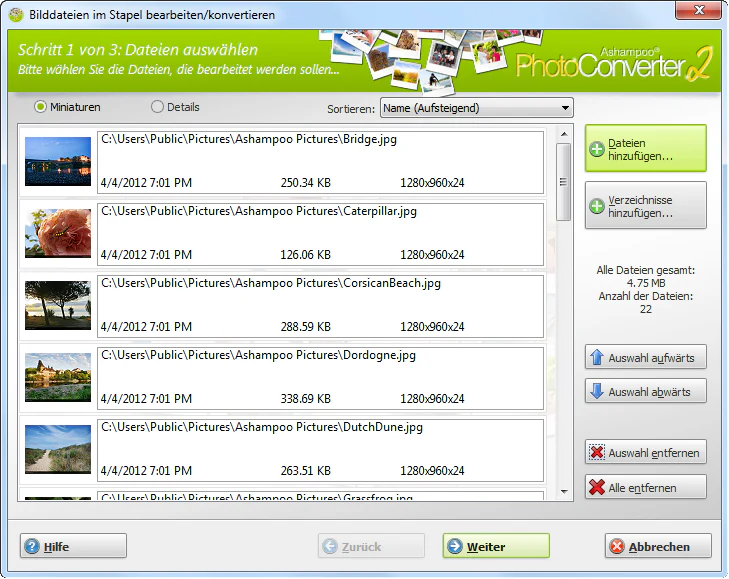
Task: Select the Miniaturen view radio button
Action: pyautogui.click(x=40, y=107)
